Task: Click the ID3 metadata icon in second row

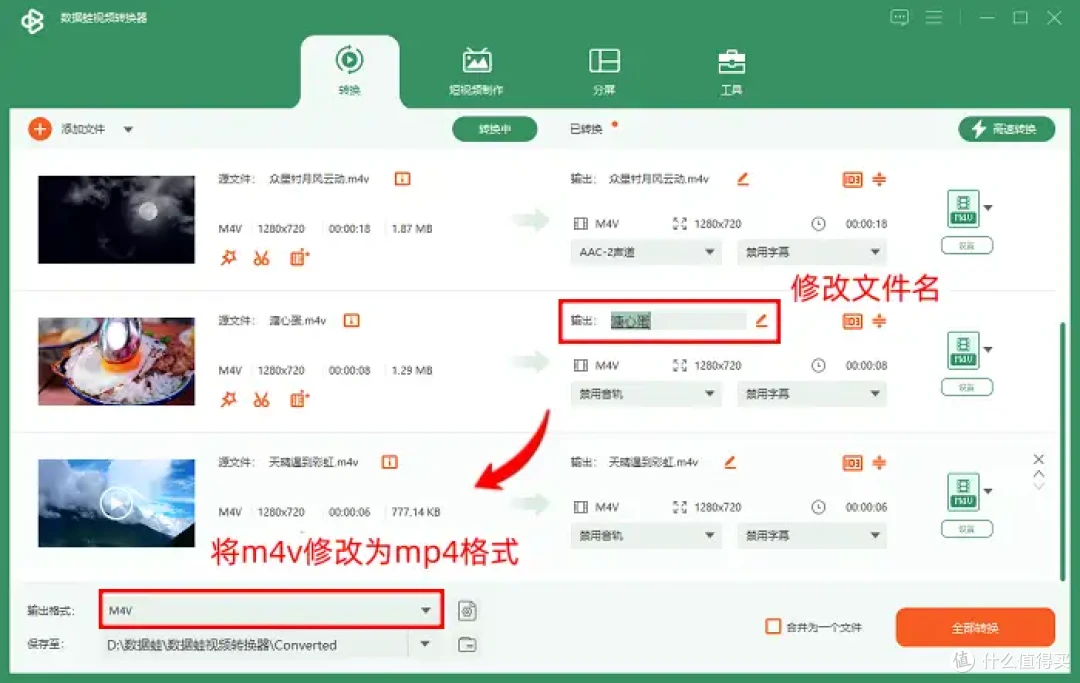Action: (x=853, y=322)
